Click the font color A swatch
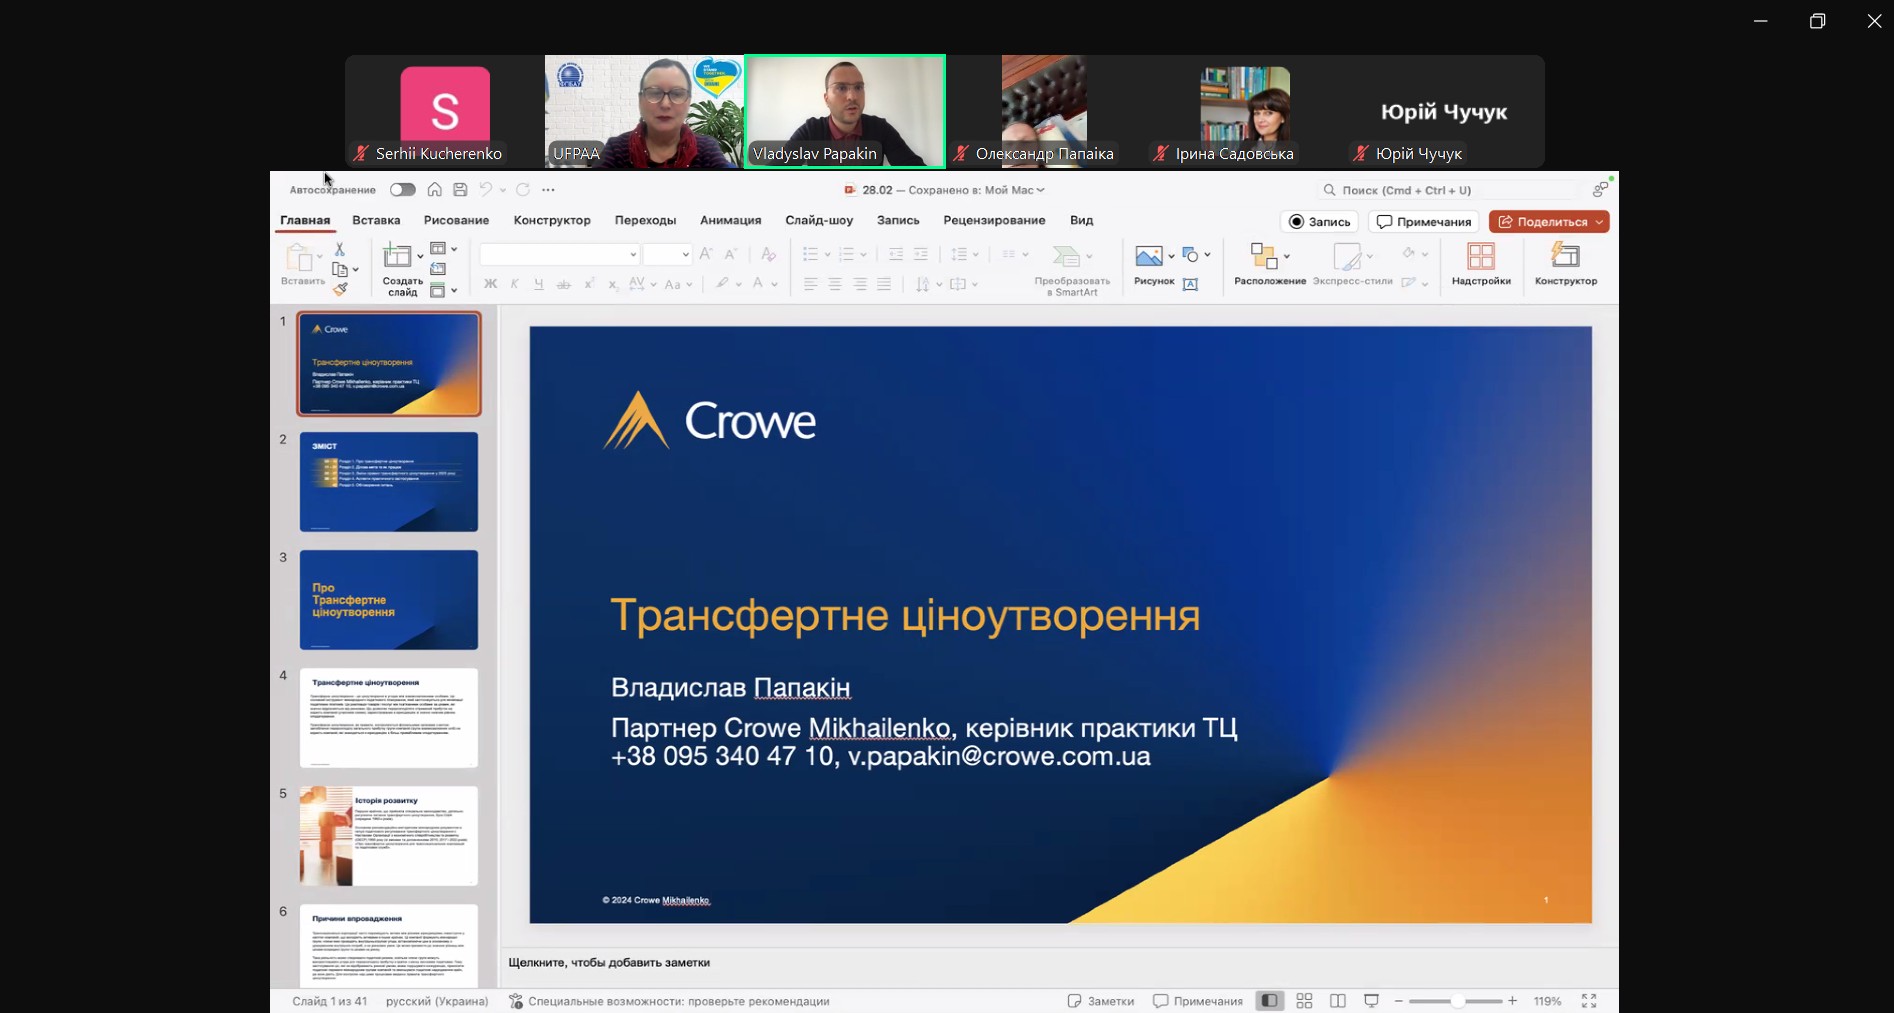The image size is (1894, 1013). 759,284
